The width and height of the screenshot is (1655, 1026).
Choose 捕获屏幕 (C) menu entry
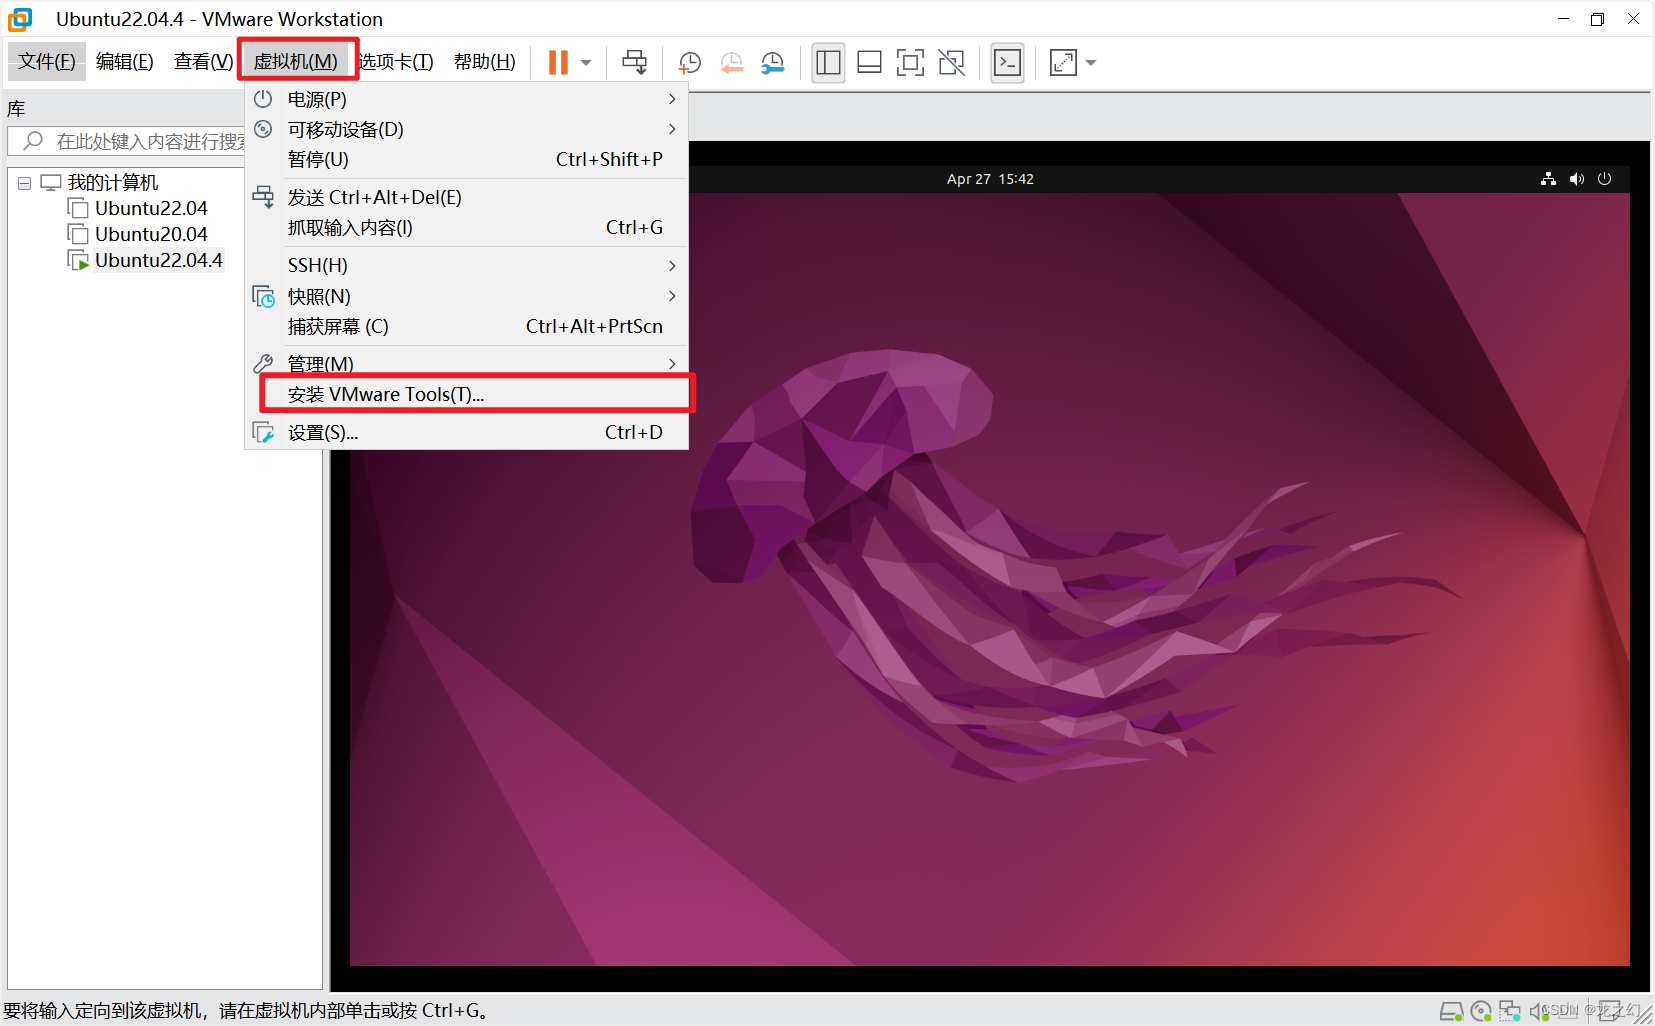467,326
